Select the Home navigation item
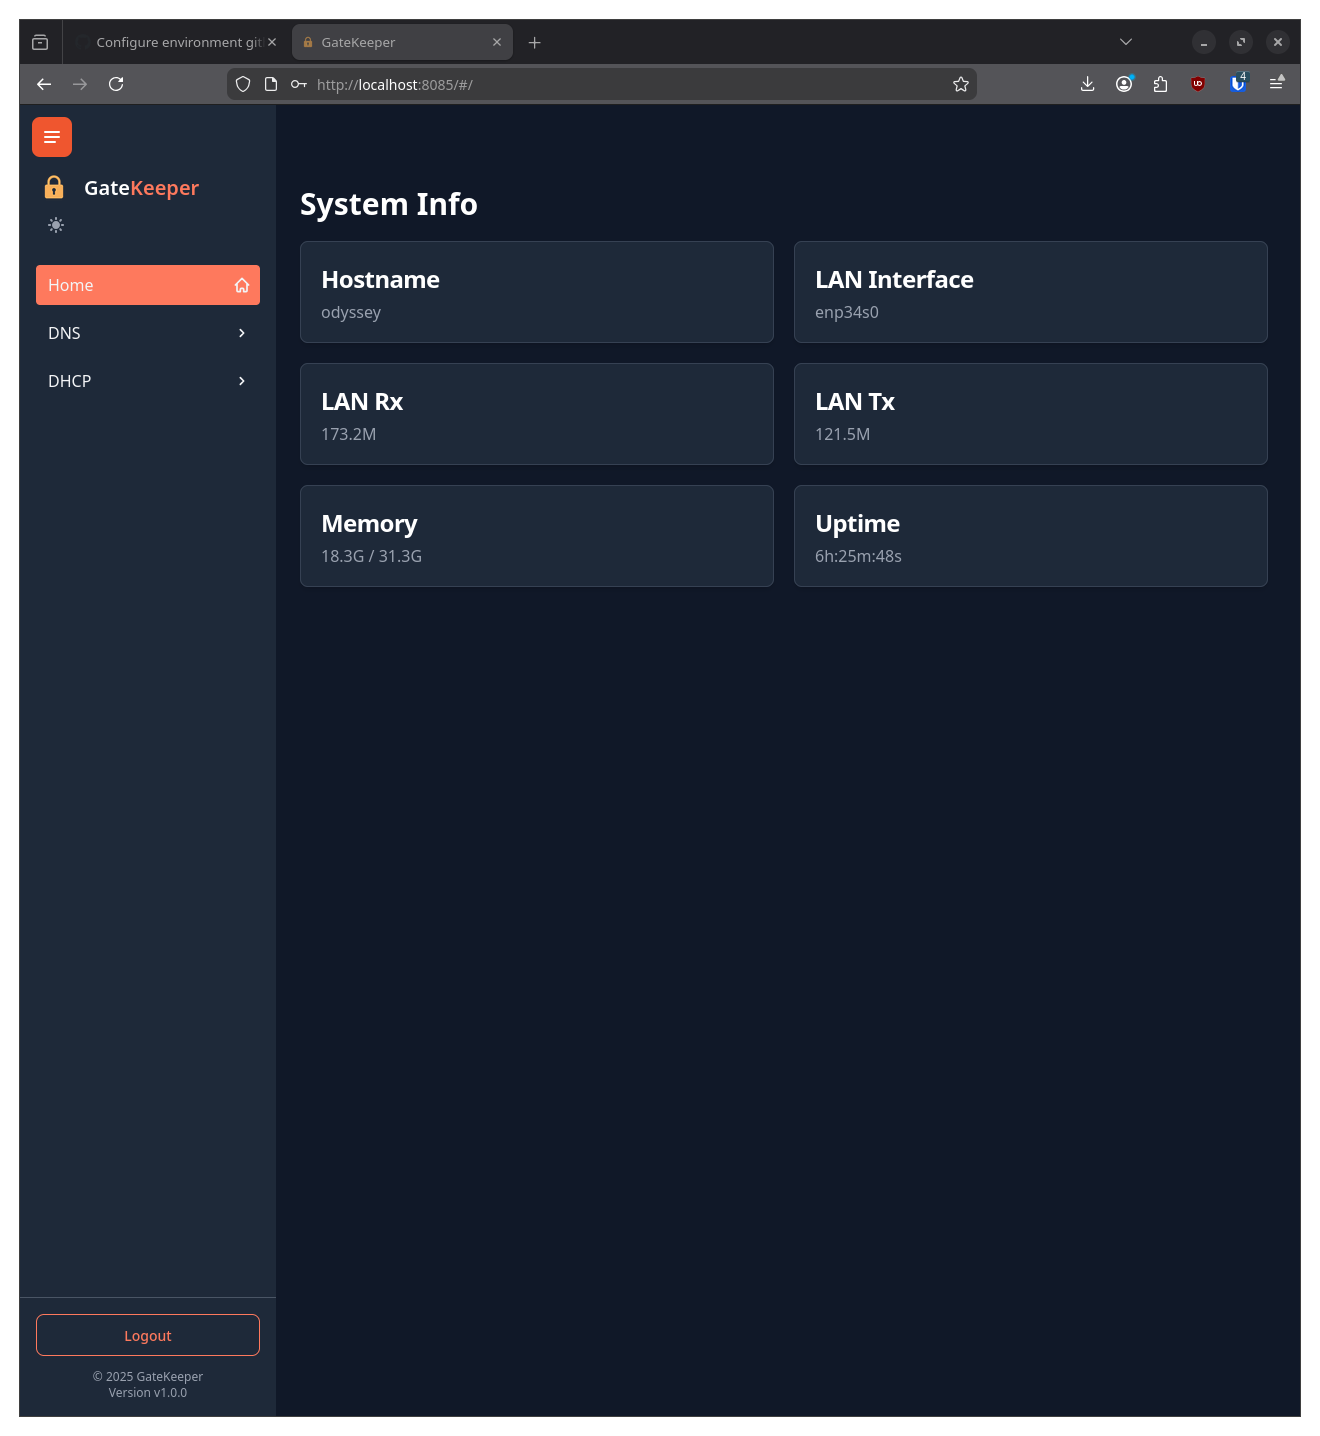 tap(120, 285)
